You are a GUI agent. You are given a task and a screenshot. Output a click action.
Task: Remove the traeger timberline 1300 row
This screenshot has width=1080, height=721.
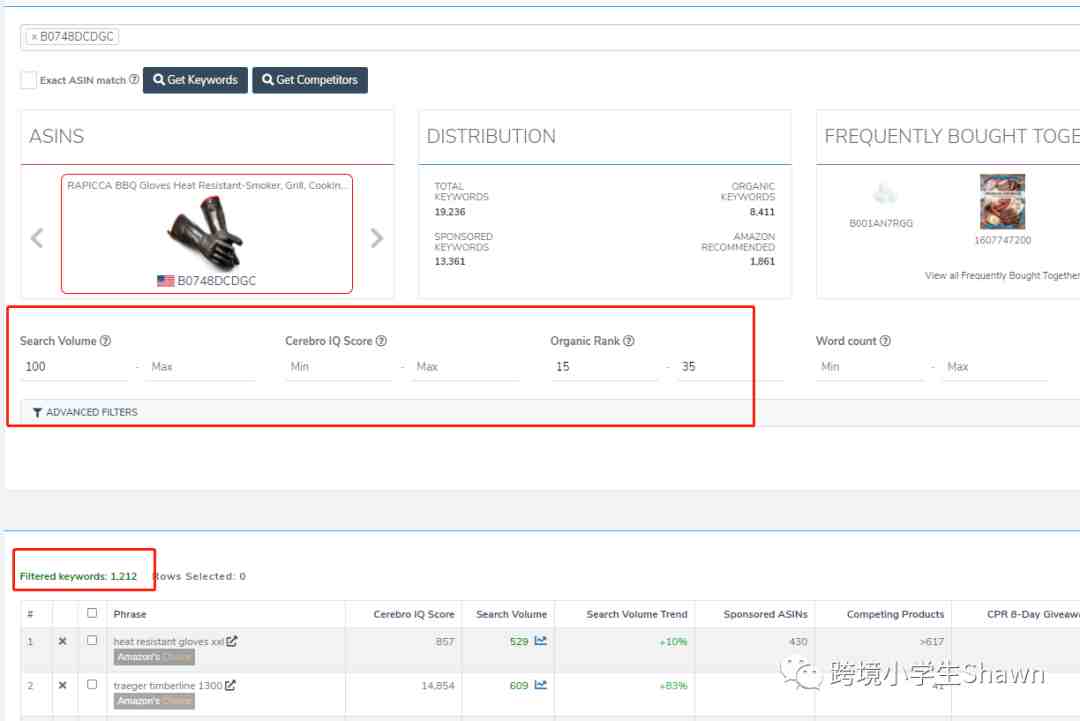tap(63, 685)
